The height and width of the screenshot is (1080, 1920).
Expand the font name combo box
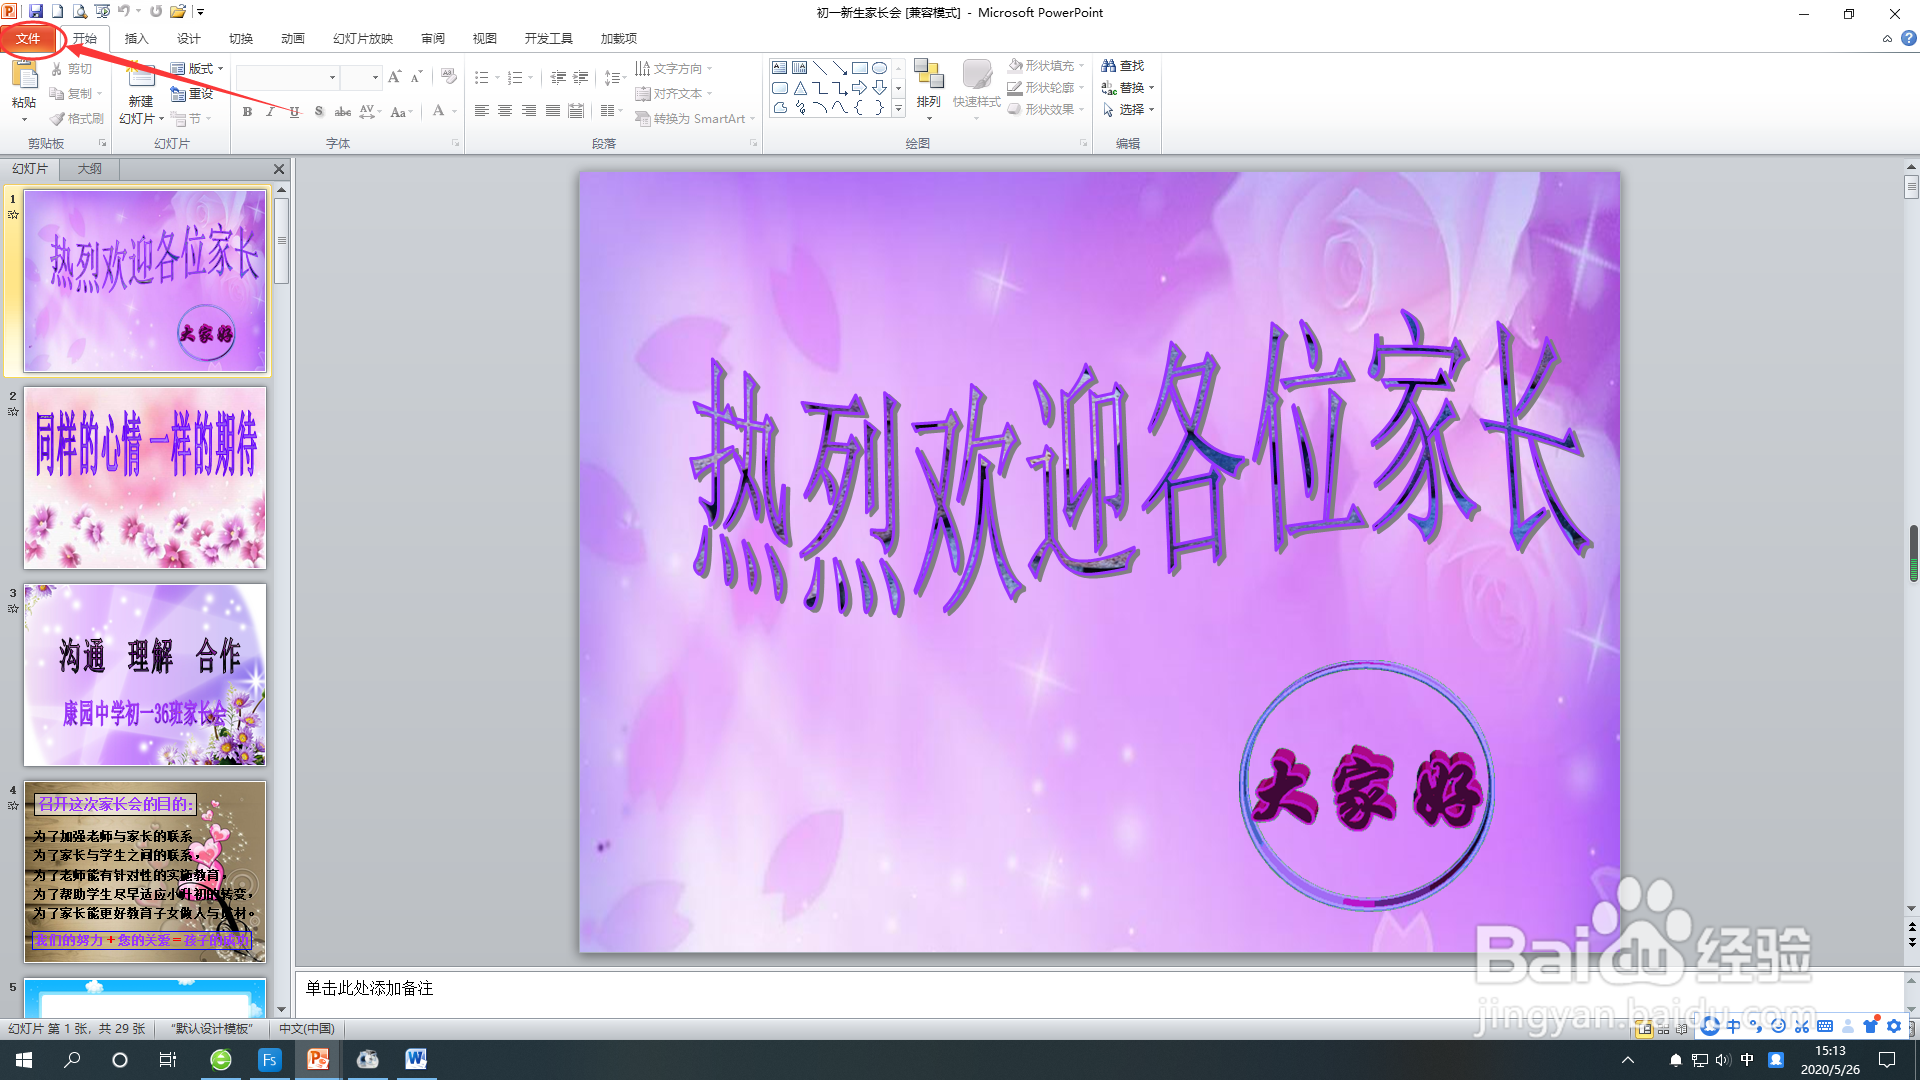click(x=332, y=77)
